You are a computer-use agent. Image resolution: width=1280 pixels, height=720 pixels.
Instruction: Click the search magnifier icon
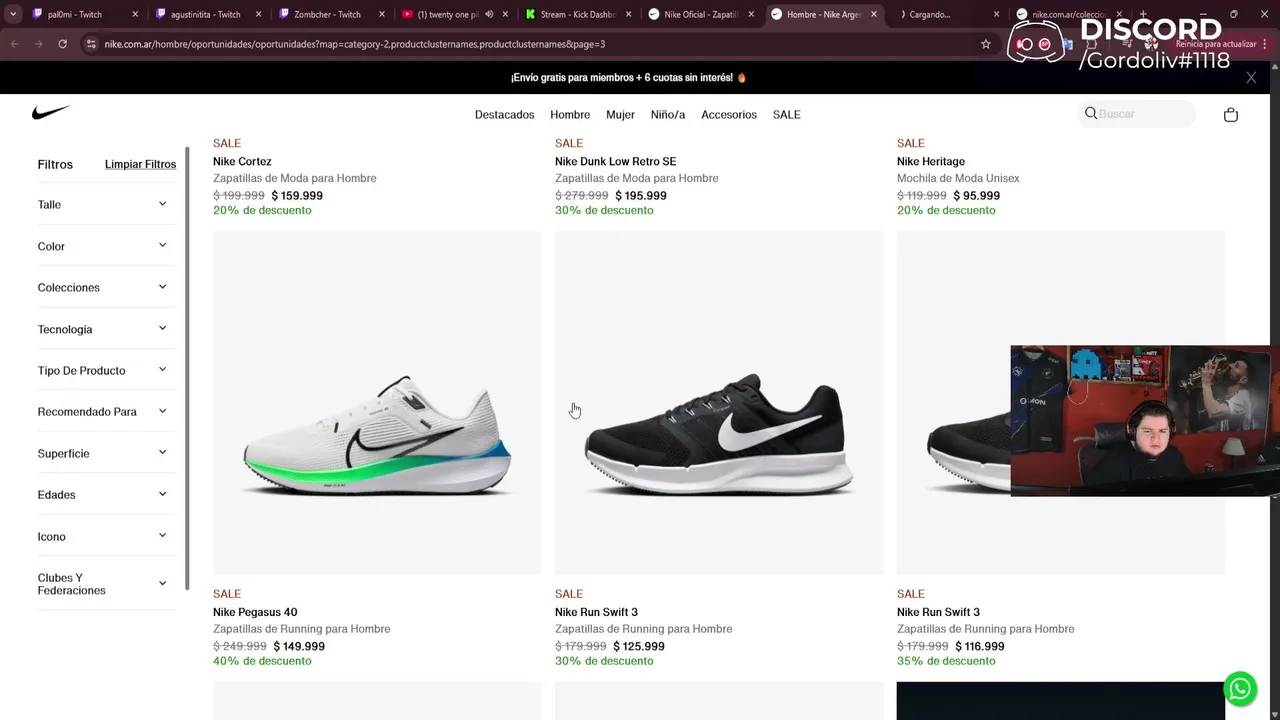click(1091, 114)
